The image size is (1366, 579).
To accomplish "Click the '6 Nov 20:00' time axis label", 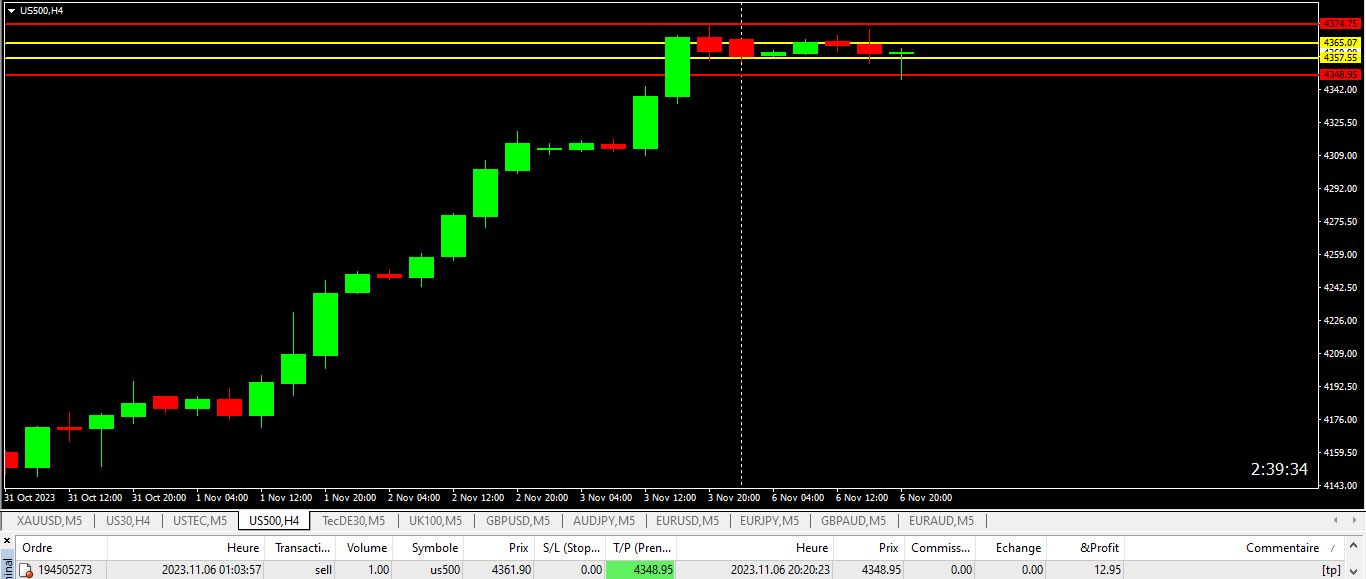I will point(928,498).
